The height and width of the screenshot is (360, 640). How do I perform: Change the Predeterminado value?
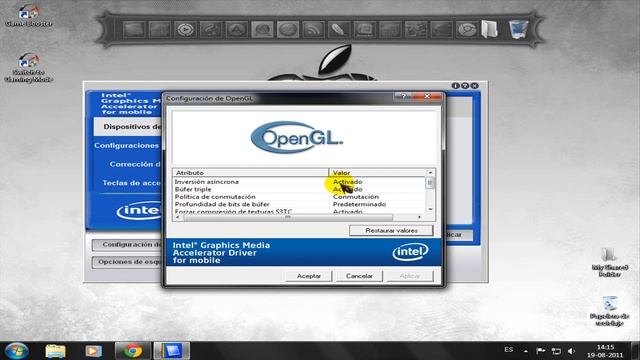(x=359, y=204)
